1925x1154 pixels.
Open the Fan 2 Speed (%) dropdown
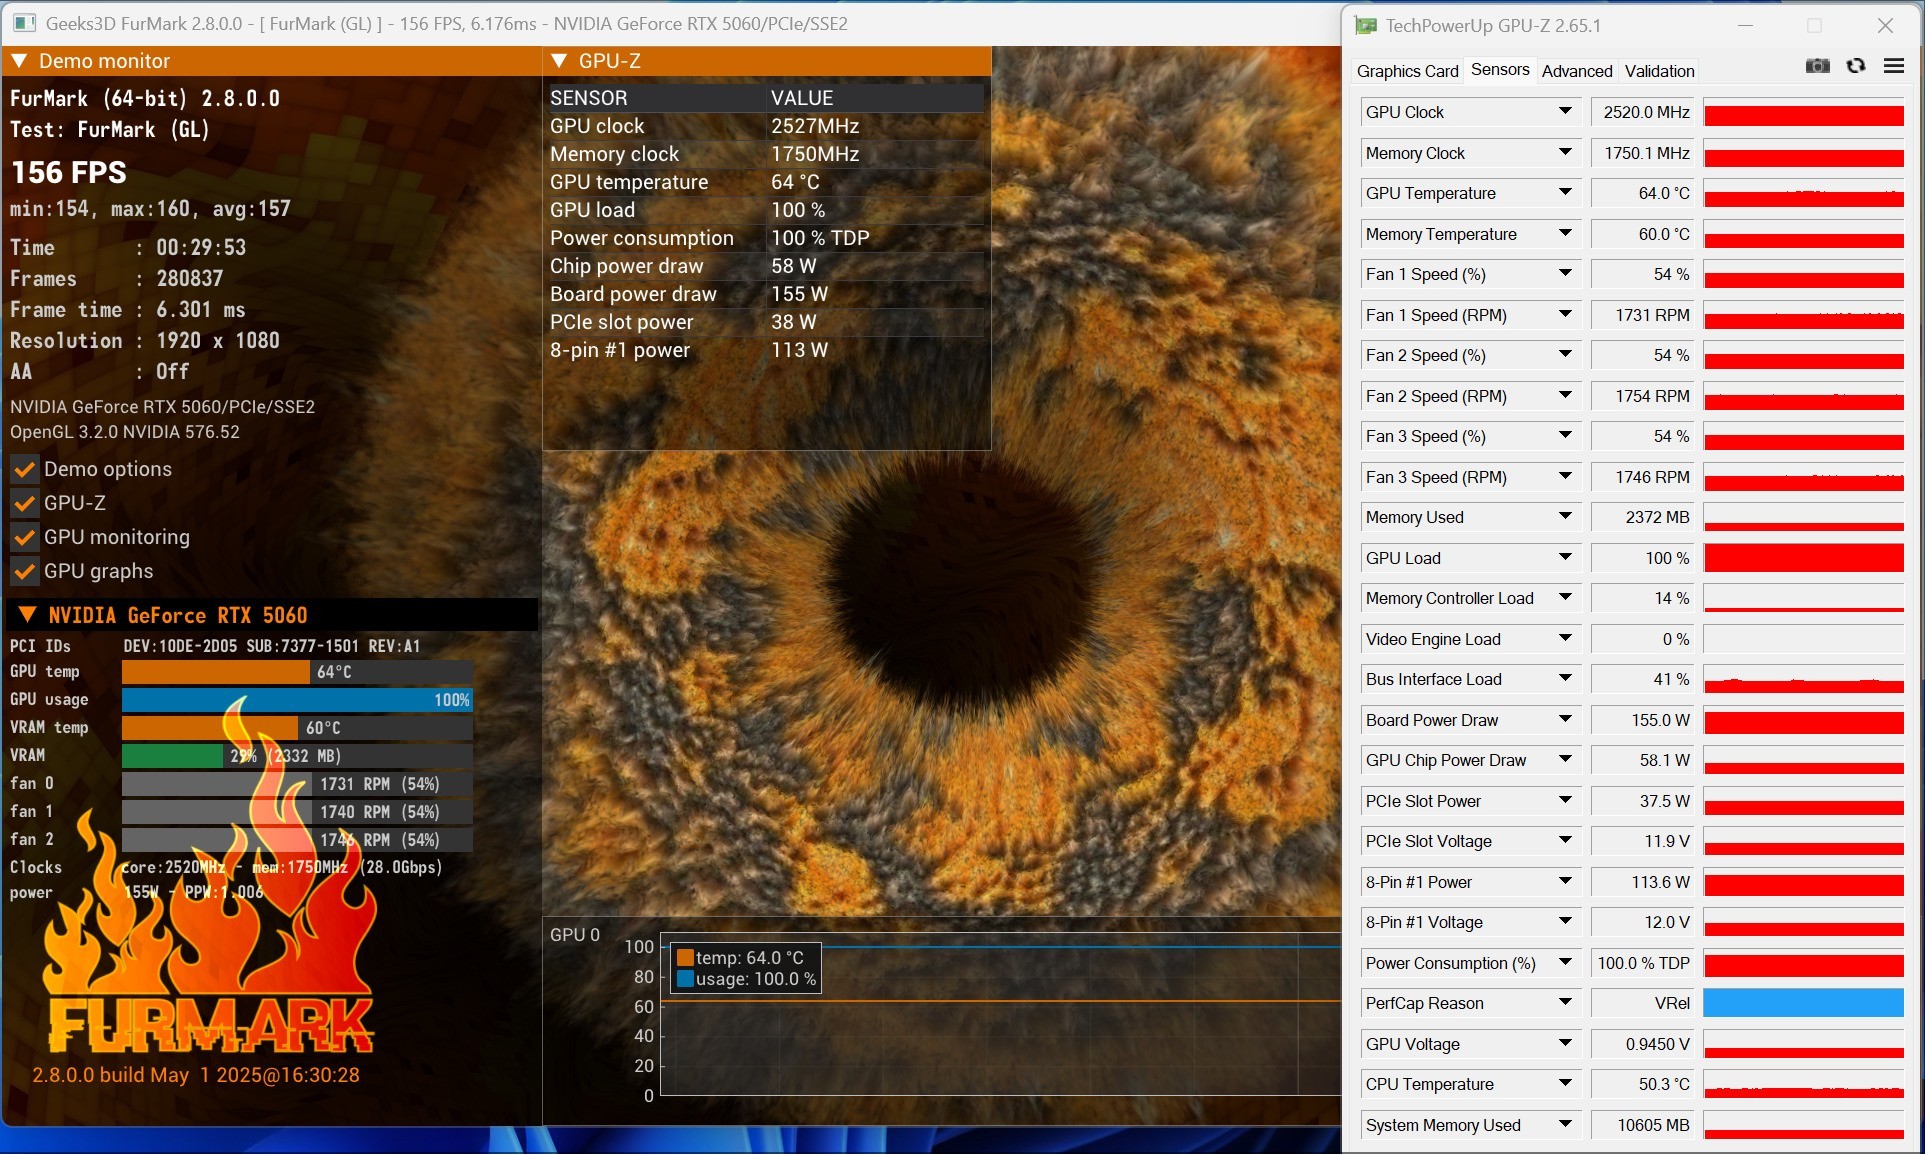(x=1565, y=355)
